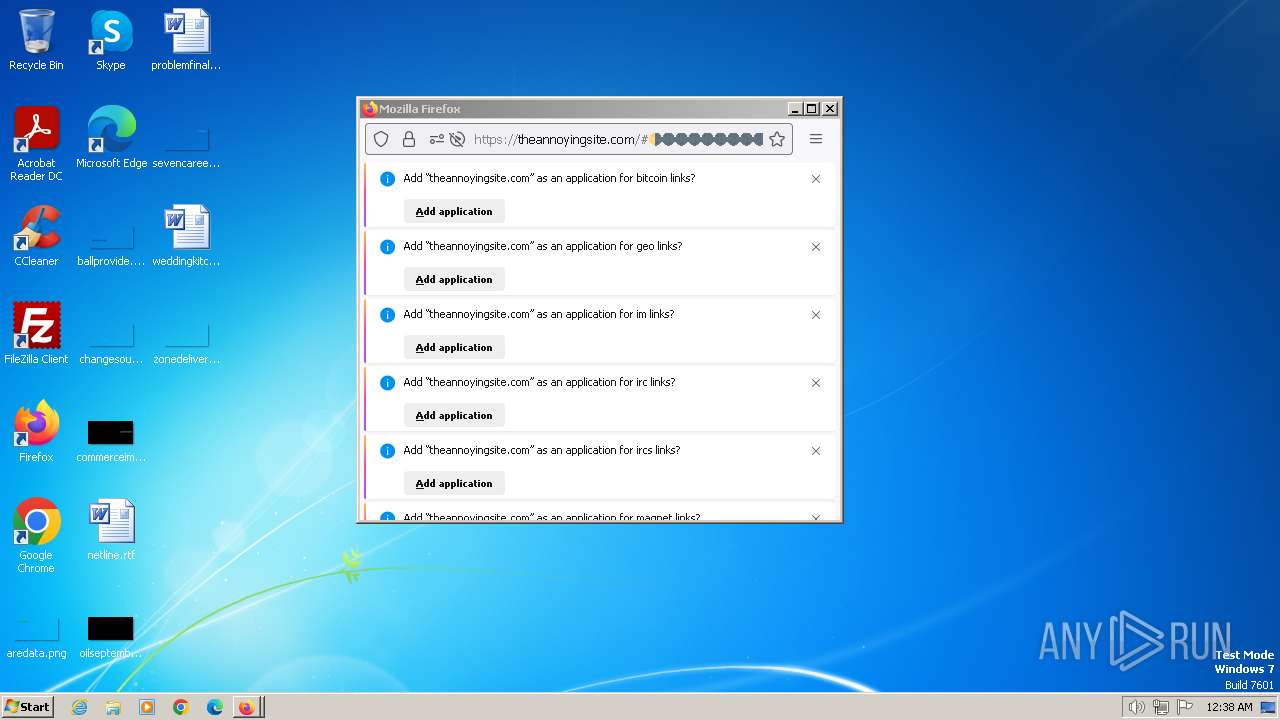Select Acrobat Reader DC desktop icon
The width and height of the screenshot is (1280, 720).
tap(36, 144)
